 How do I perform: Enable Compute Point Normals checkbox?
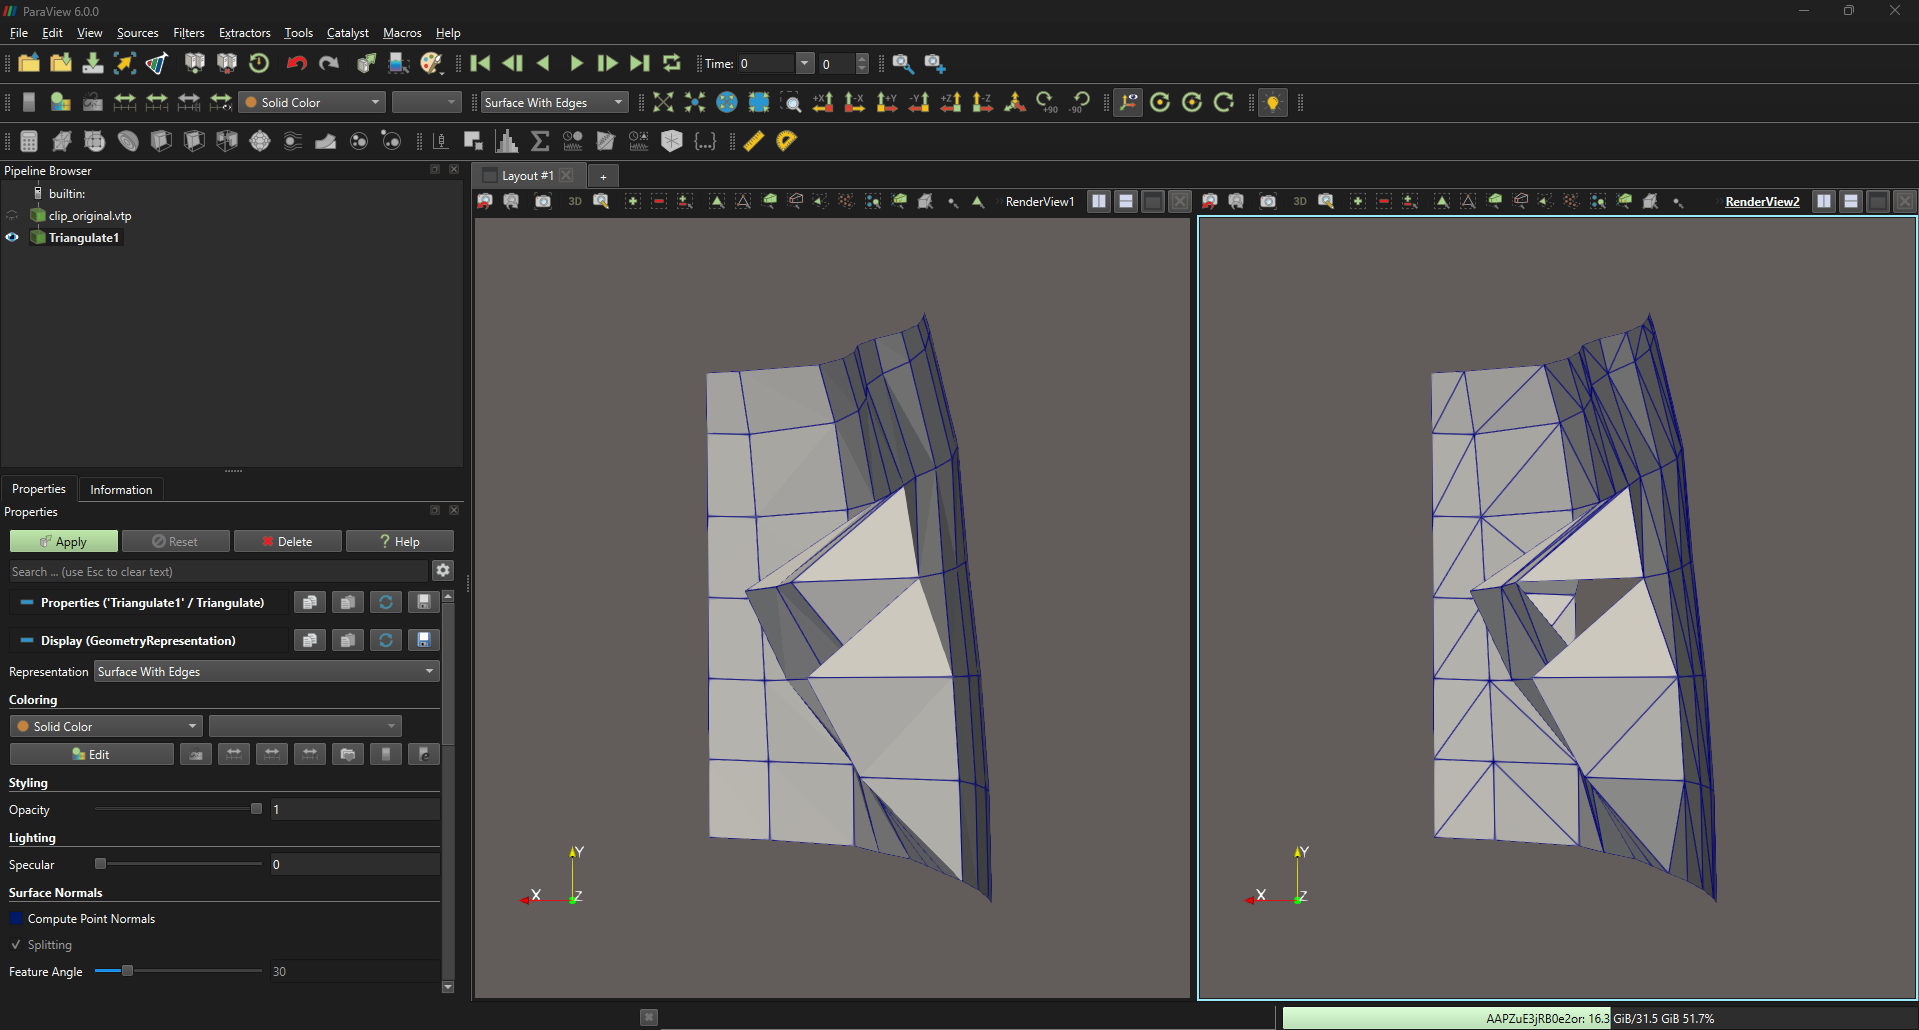(16, 919)
